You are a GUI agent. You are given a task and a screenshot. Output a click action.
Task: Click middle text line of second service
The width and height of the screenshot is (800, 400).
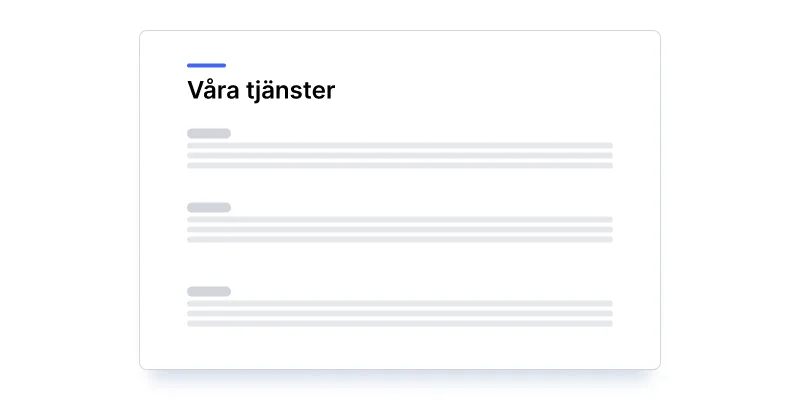pos(400,230)
